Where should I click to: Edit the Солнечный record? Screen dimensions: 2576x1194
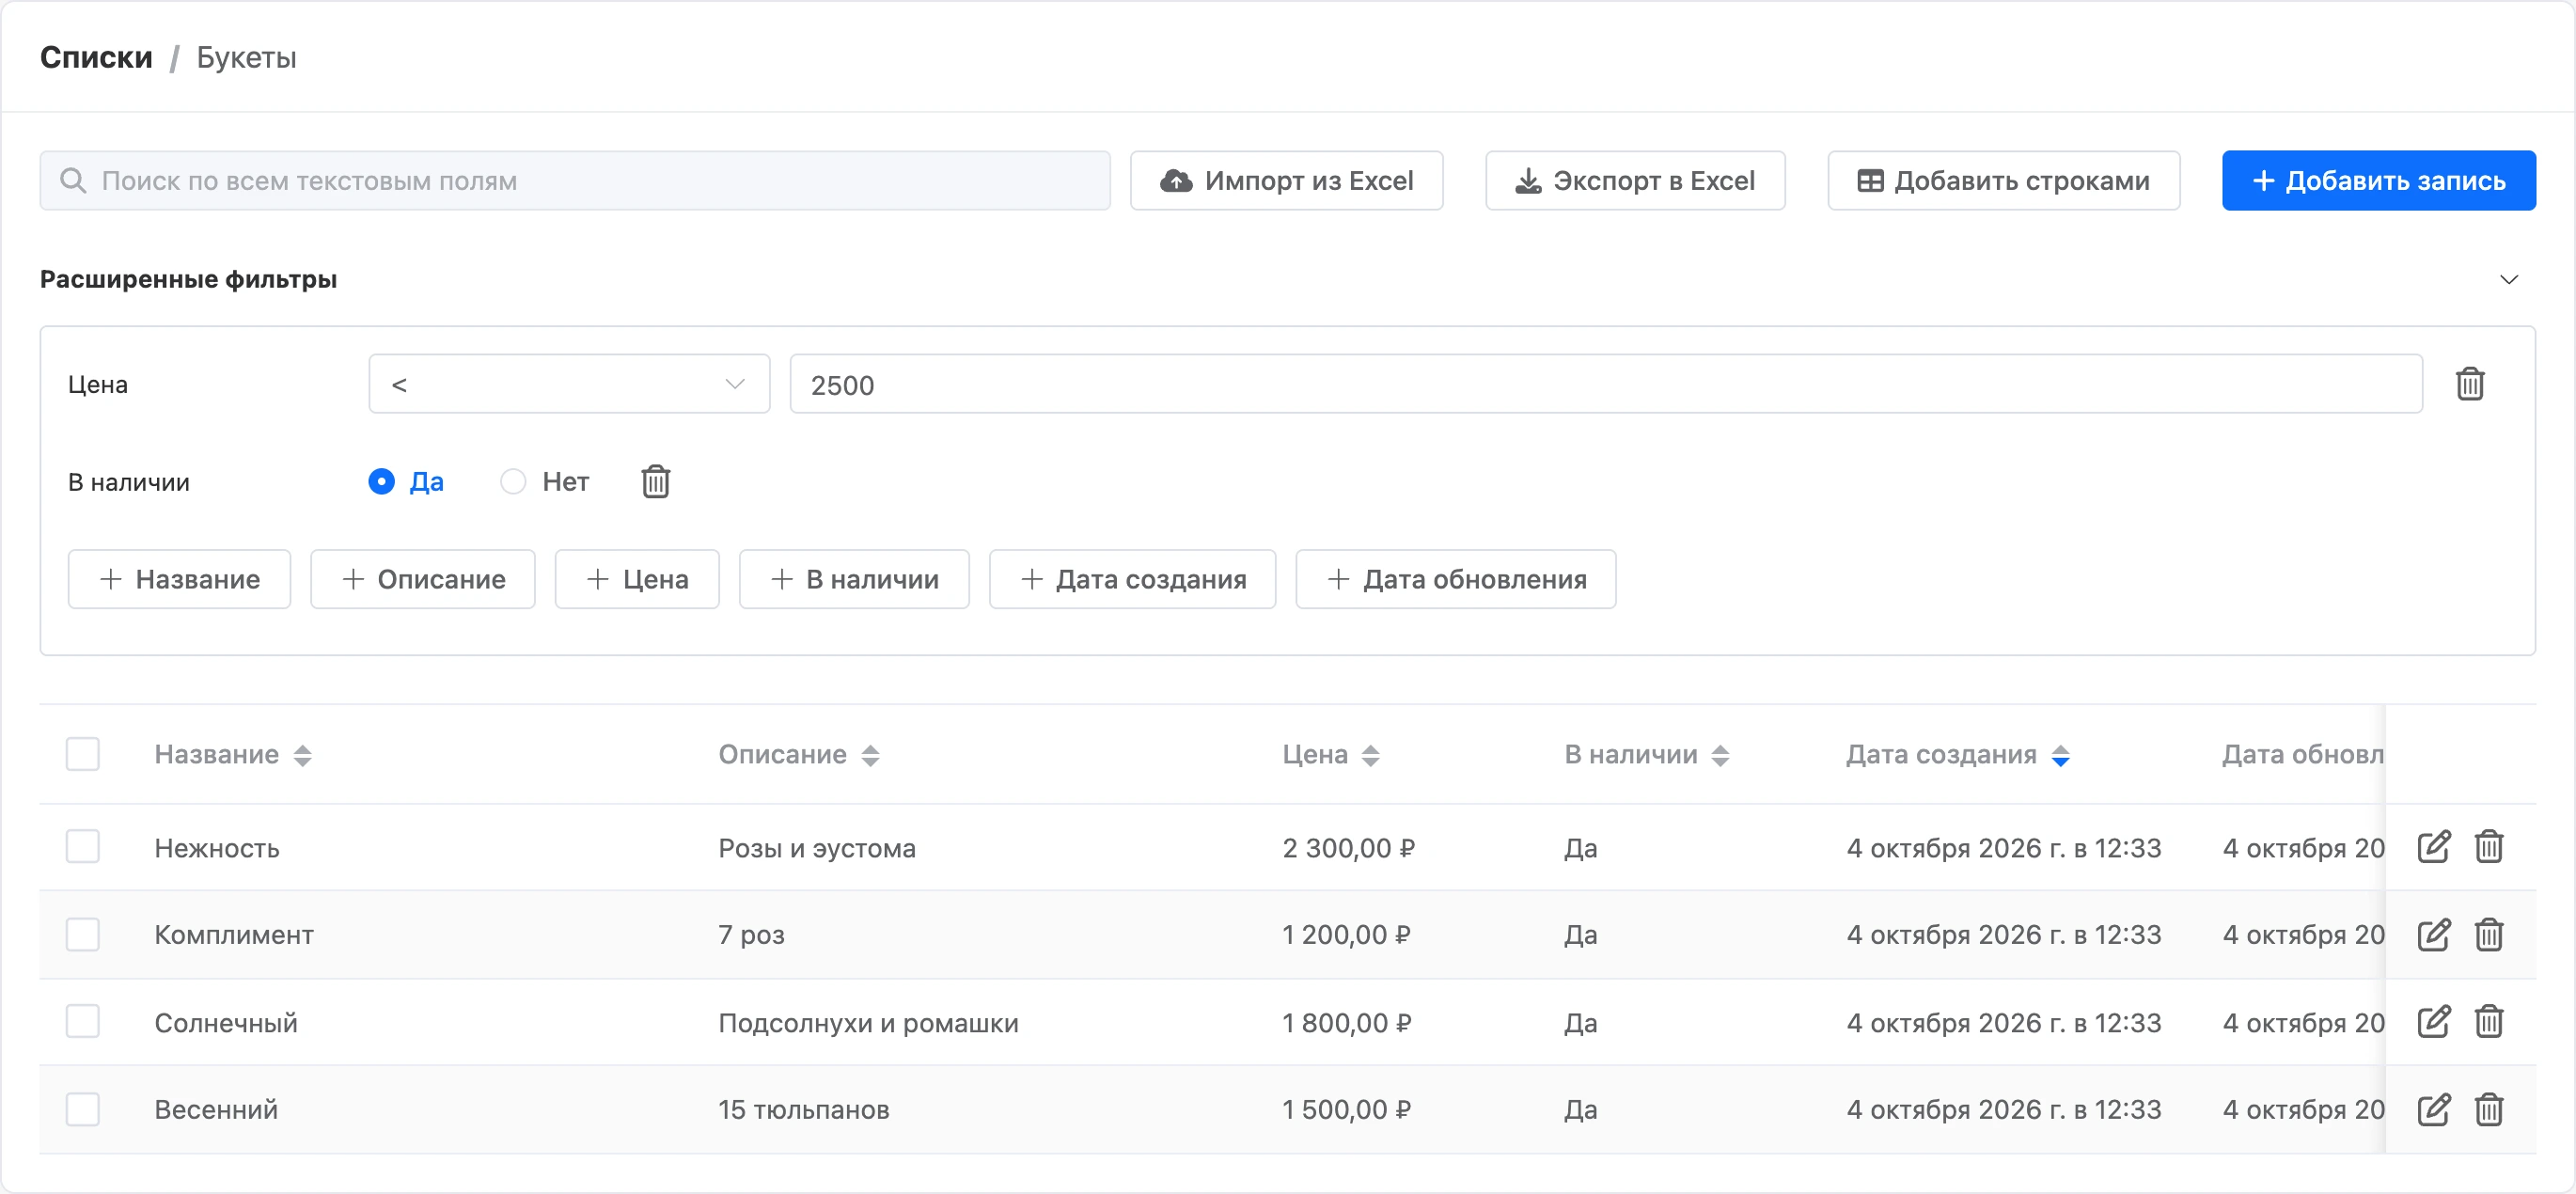pos(2433,1022)
